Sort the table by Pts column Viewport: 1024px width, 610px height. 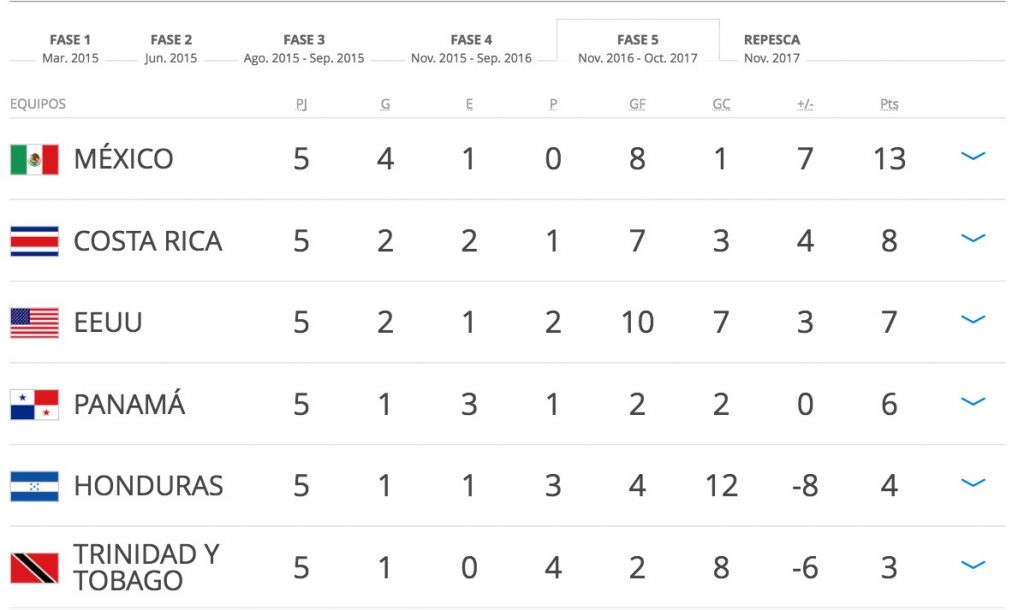(x=888, y=102)
